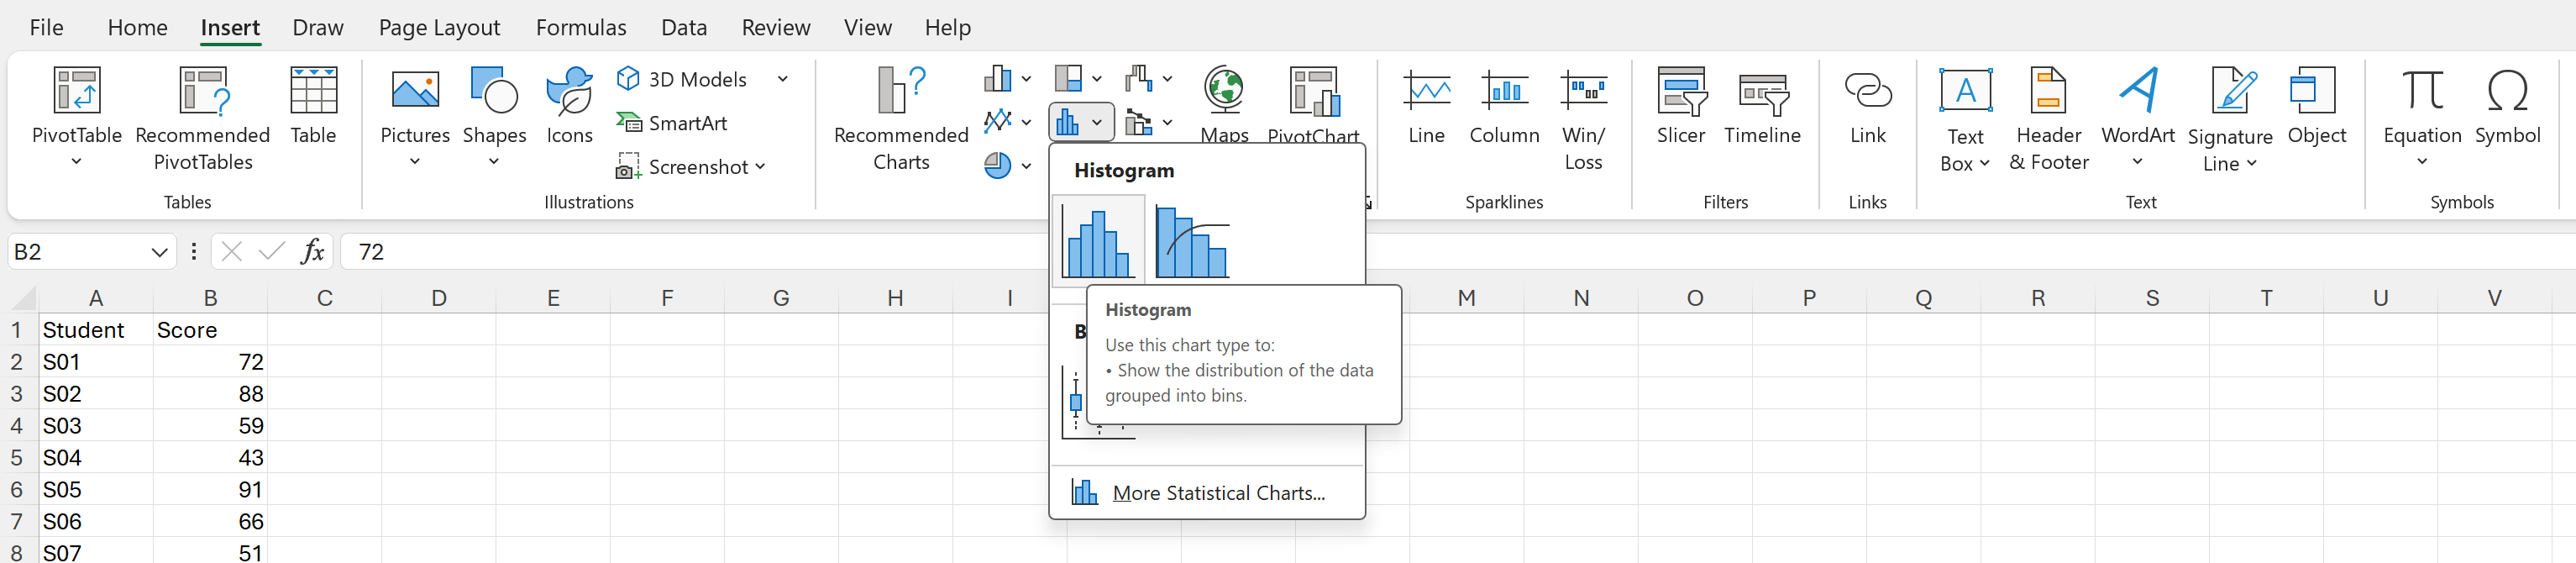Click the Insert Function fx button
Image resolution: width=2576 pixels, height=563 pixels.
pos(313,252)
